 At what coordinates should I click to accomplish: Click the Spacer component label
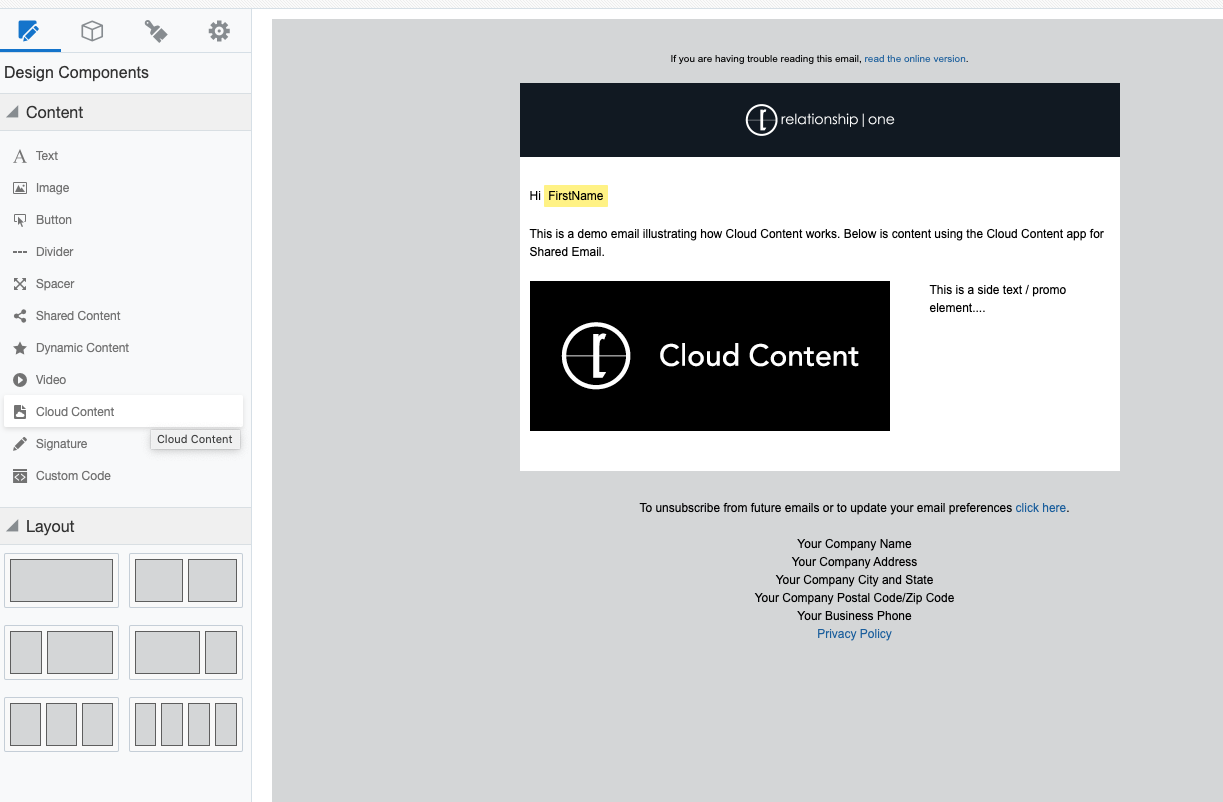coord(55,284)
